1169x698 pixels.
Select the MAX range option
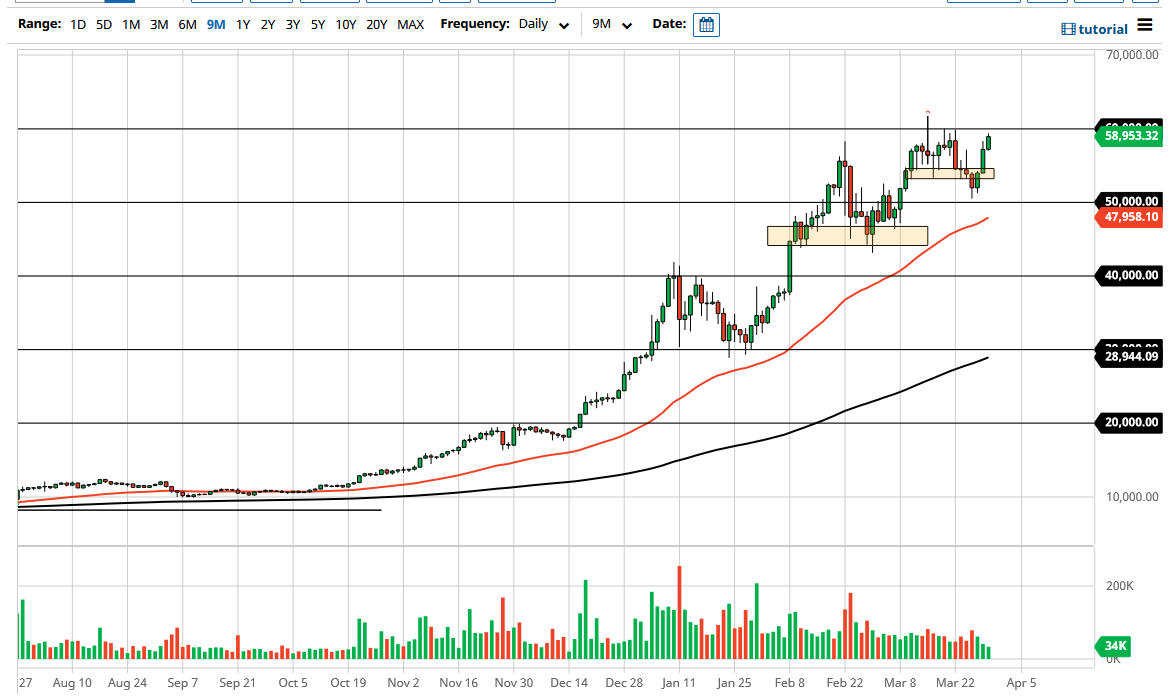click(411, 24)
